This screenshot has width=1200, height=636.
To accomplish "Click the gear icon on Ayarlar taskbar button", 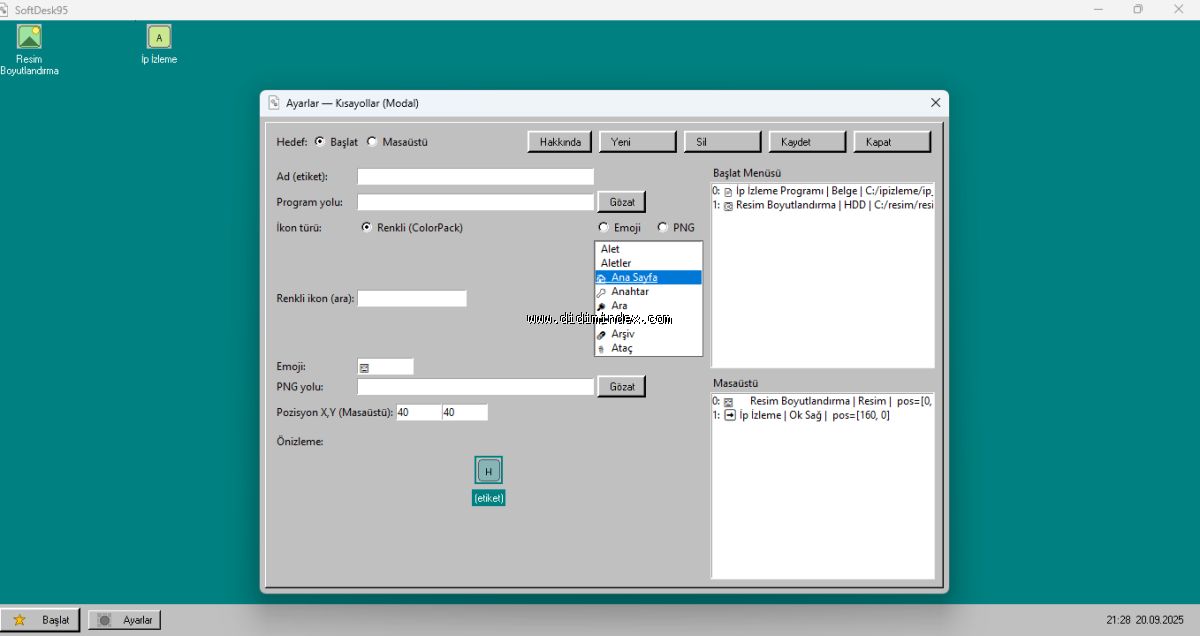I will tap(104, 620).
